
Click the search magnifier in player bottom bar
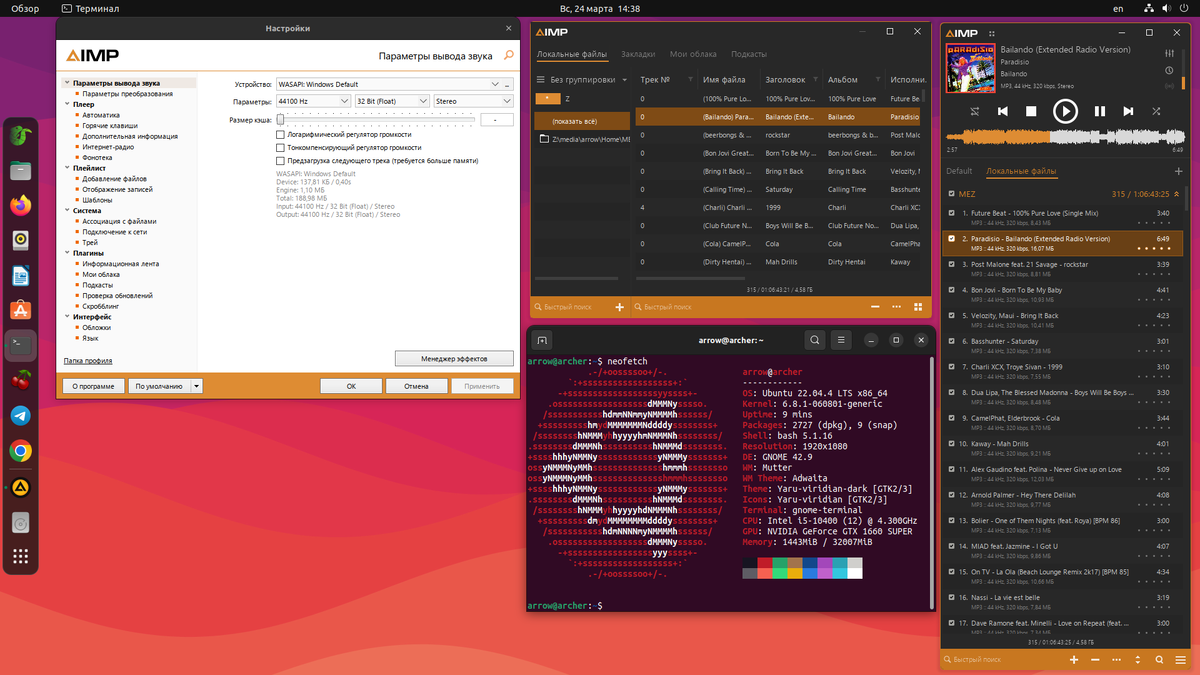(x=1159, y=660)
